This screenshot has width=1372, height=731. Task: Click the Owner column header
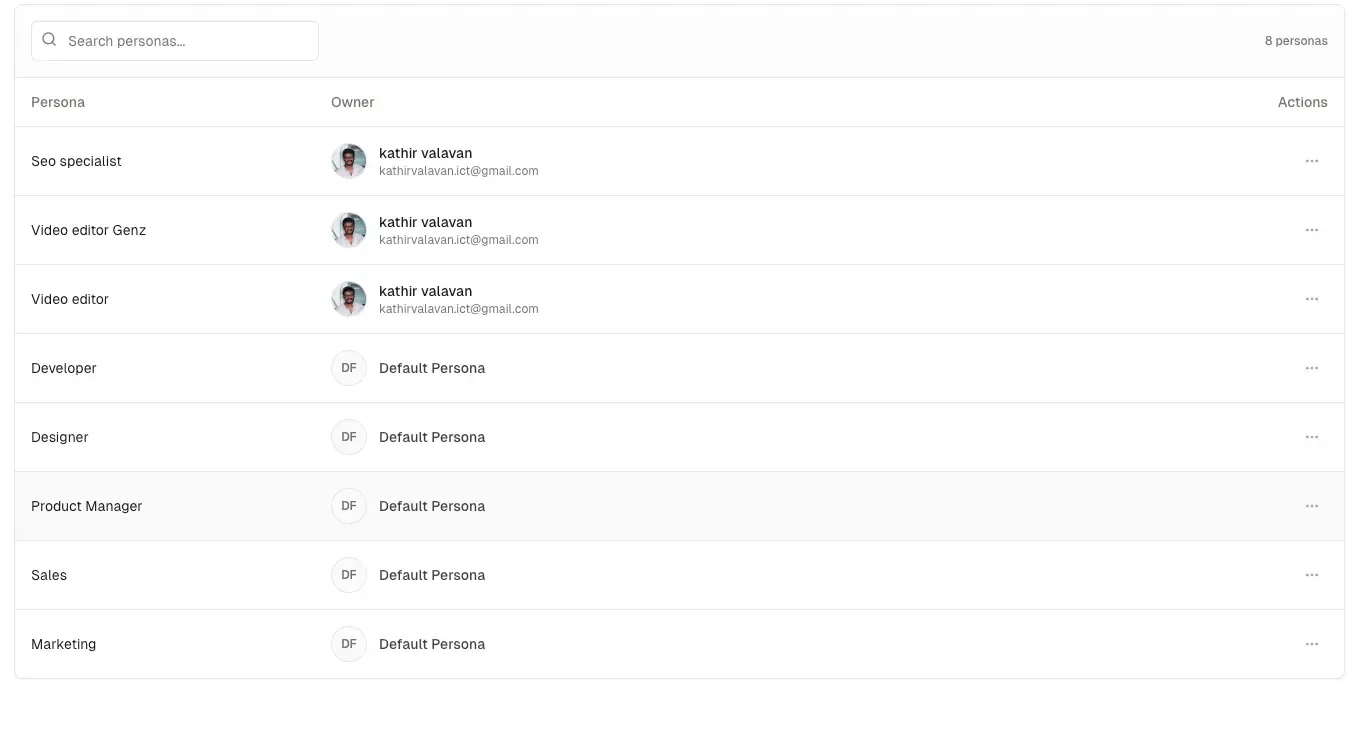[x=352, y=102]
